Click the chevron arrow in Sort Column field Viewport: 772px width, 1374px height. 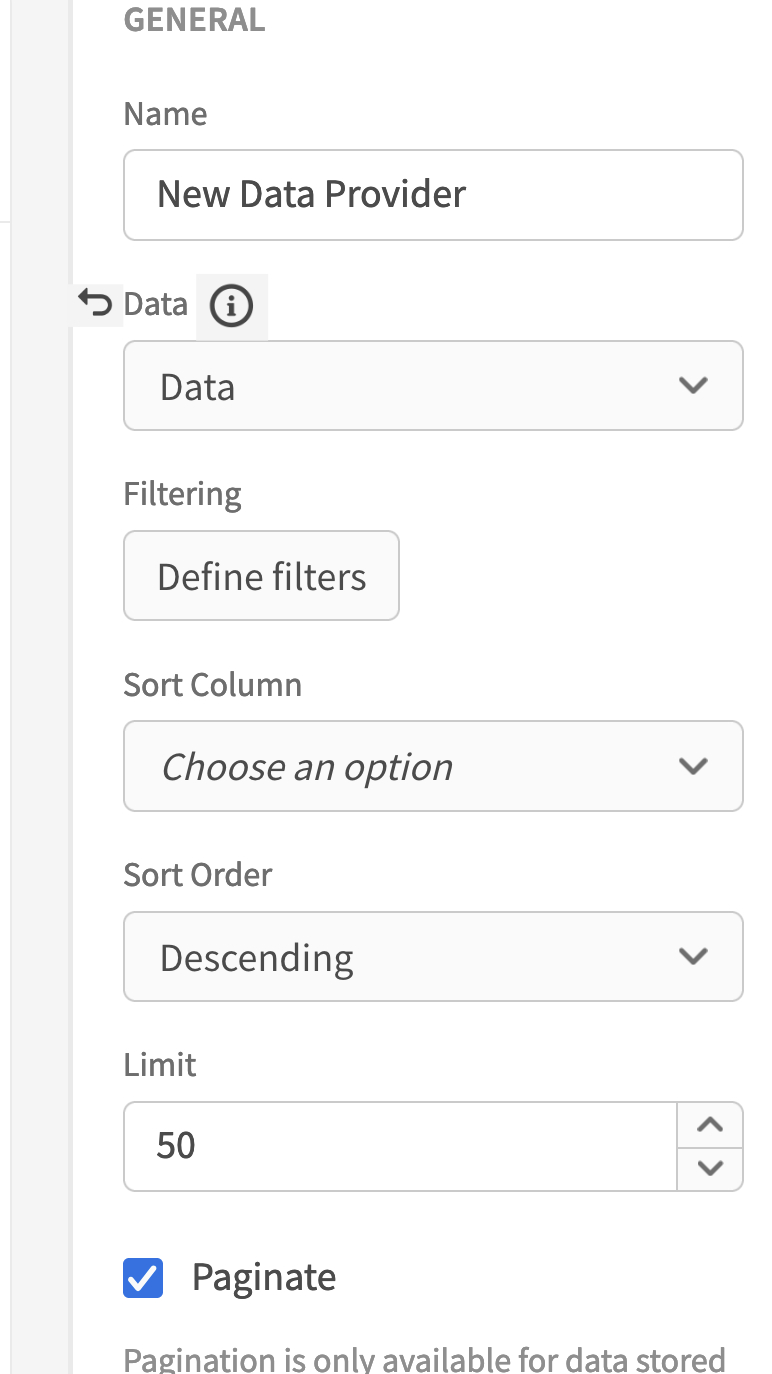693,766
